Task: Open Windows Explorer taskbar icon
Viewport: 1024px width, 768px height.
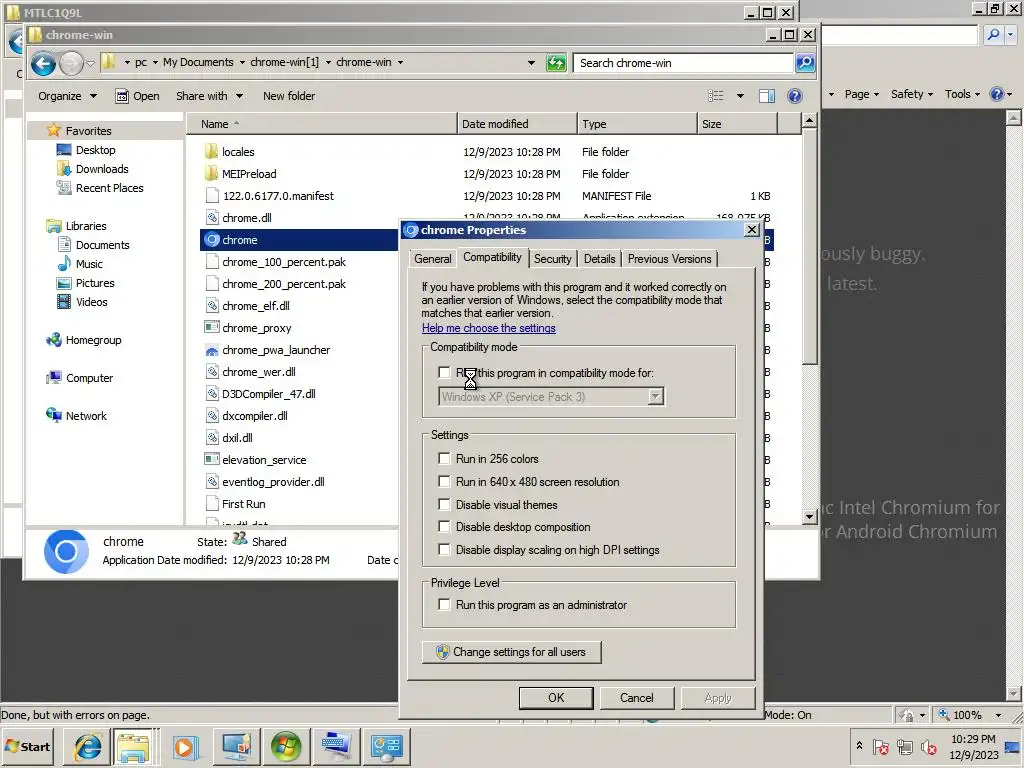Action: point(133,746)
